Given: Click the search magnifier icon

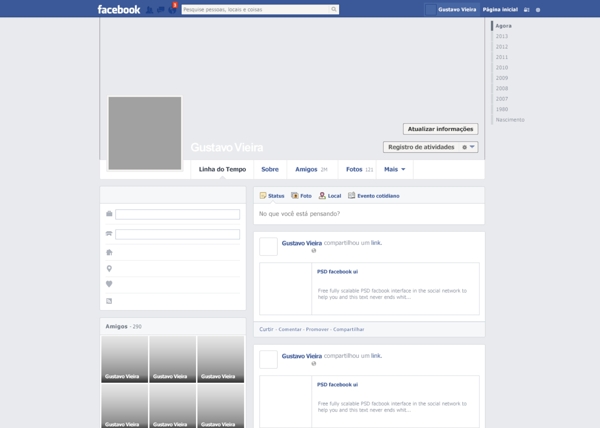Looking at the screenshot, I should 334,9.
